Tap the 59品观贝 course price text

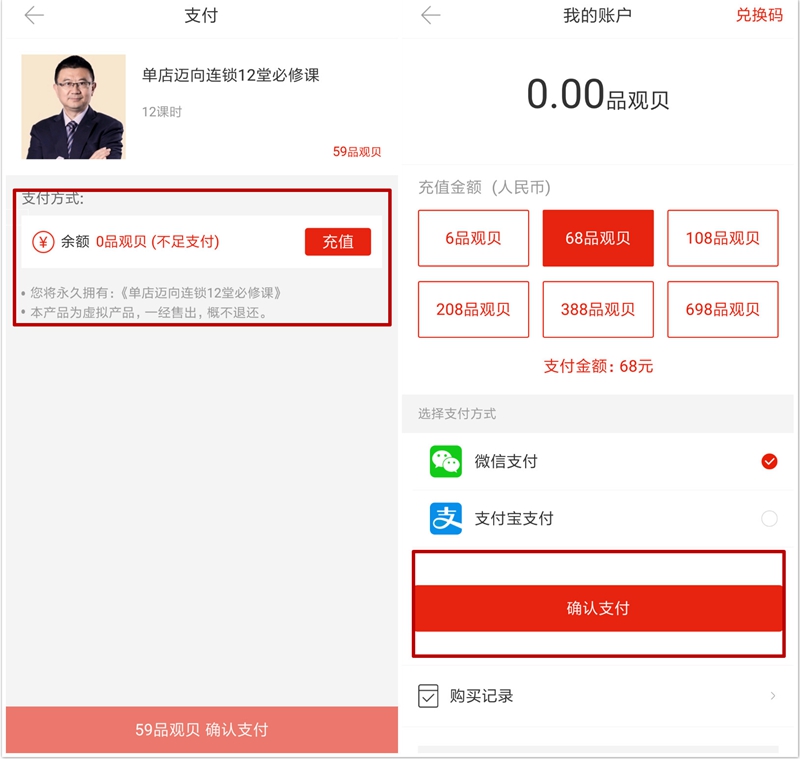click(x=357, y=152)
